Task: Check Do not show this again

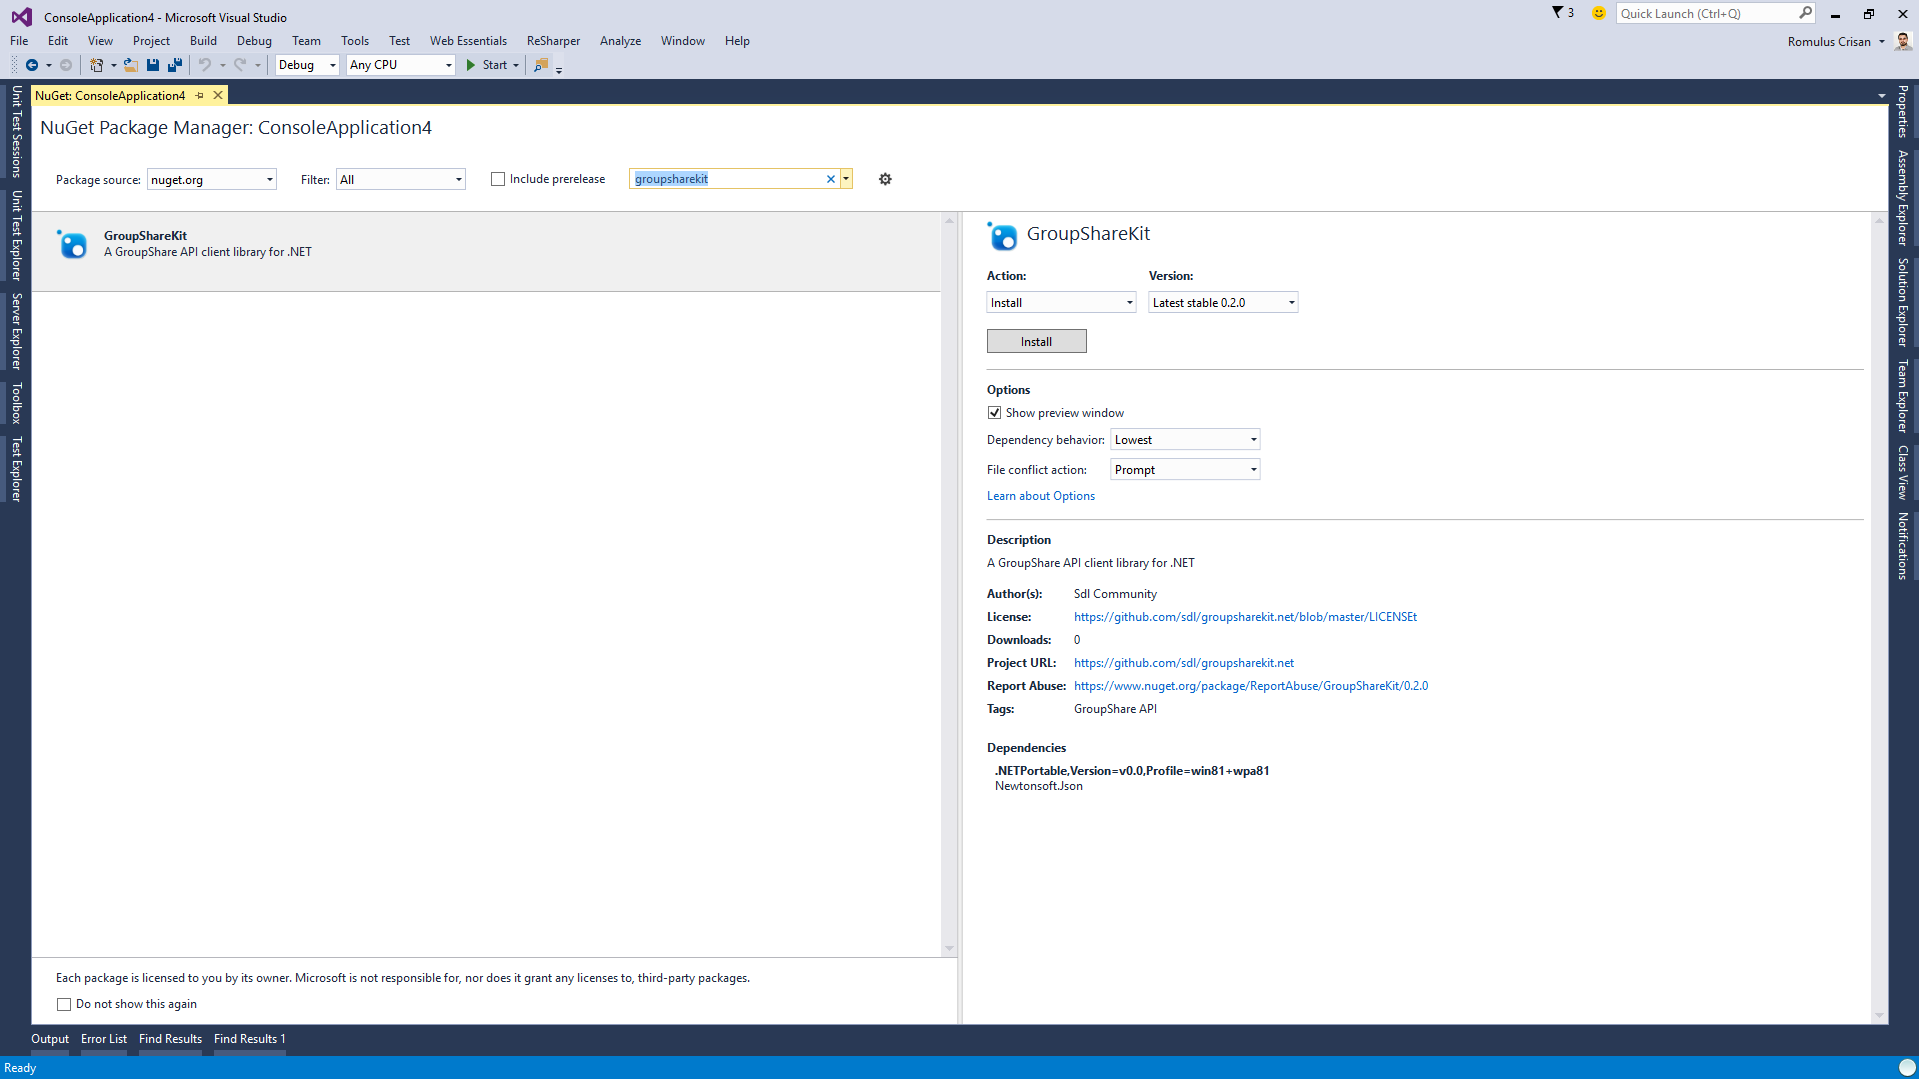Action: (x=64, y=1004)
